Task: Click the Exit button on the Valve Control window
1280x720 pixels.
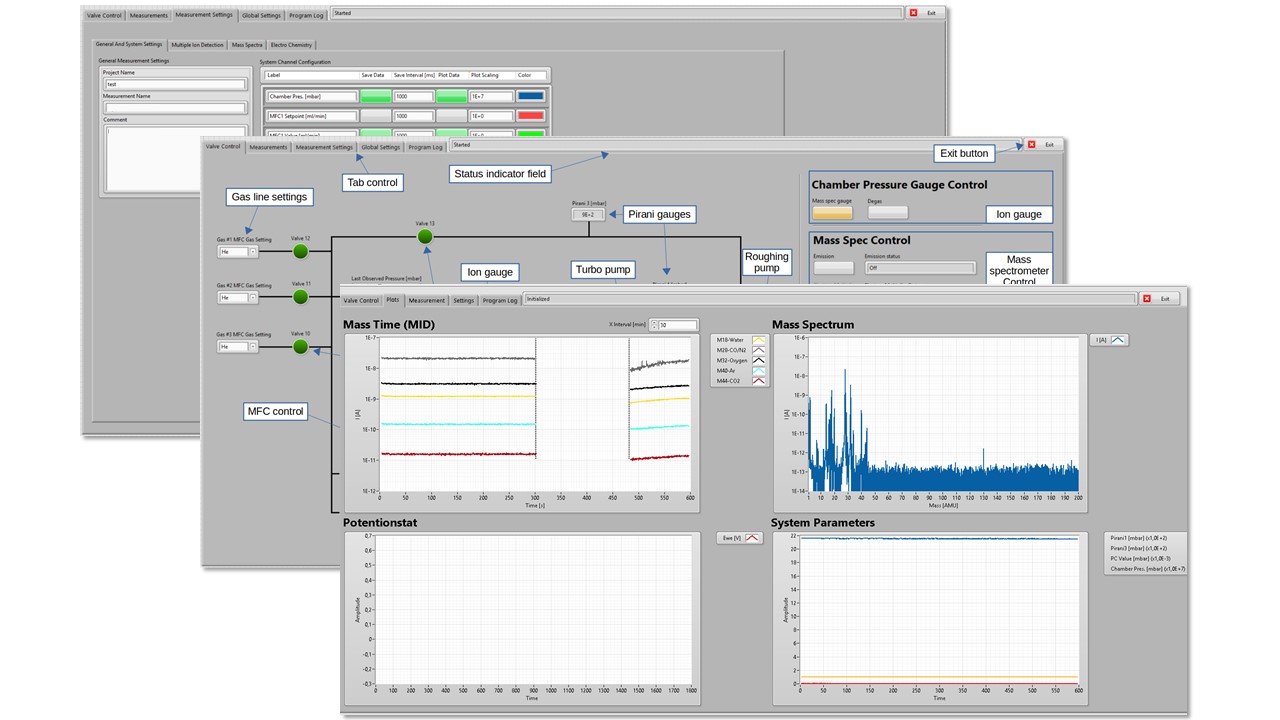Action: point(1049,145)
